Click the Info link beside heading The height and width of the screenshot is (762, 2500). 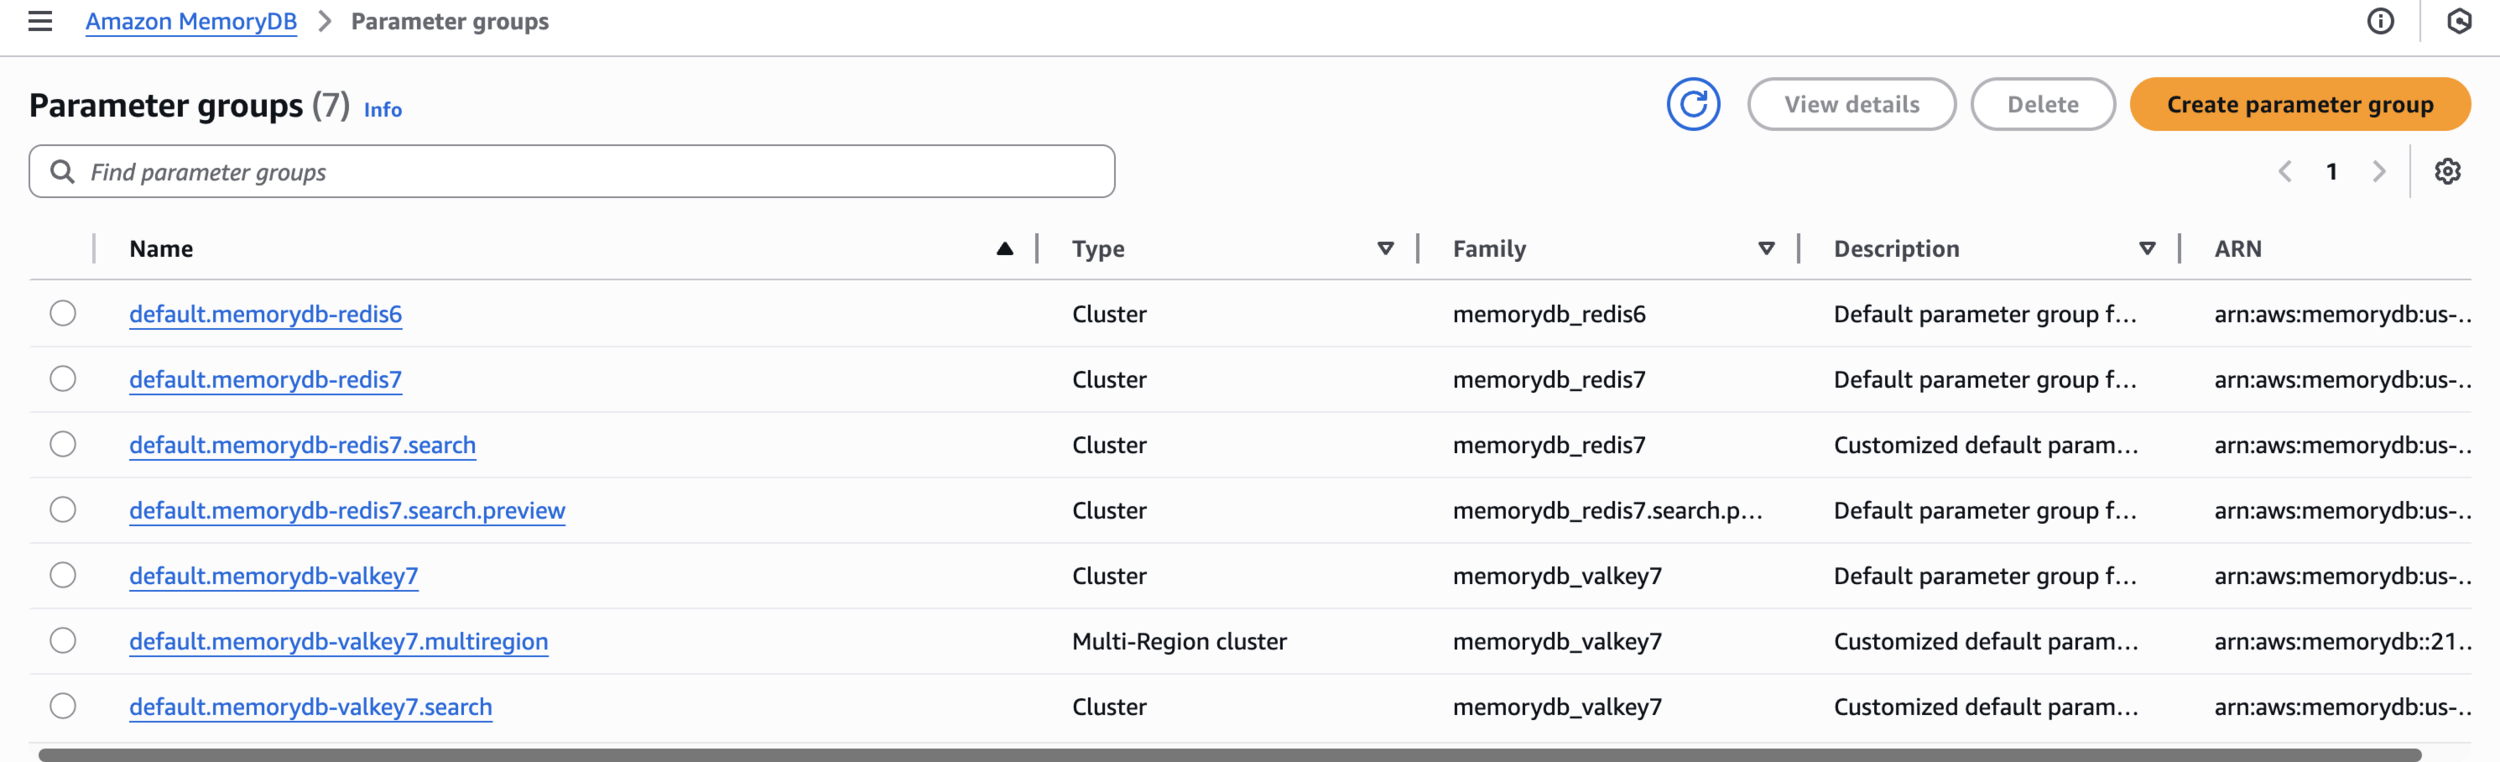pos(383,110)
